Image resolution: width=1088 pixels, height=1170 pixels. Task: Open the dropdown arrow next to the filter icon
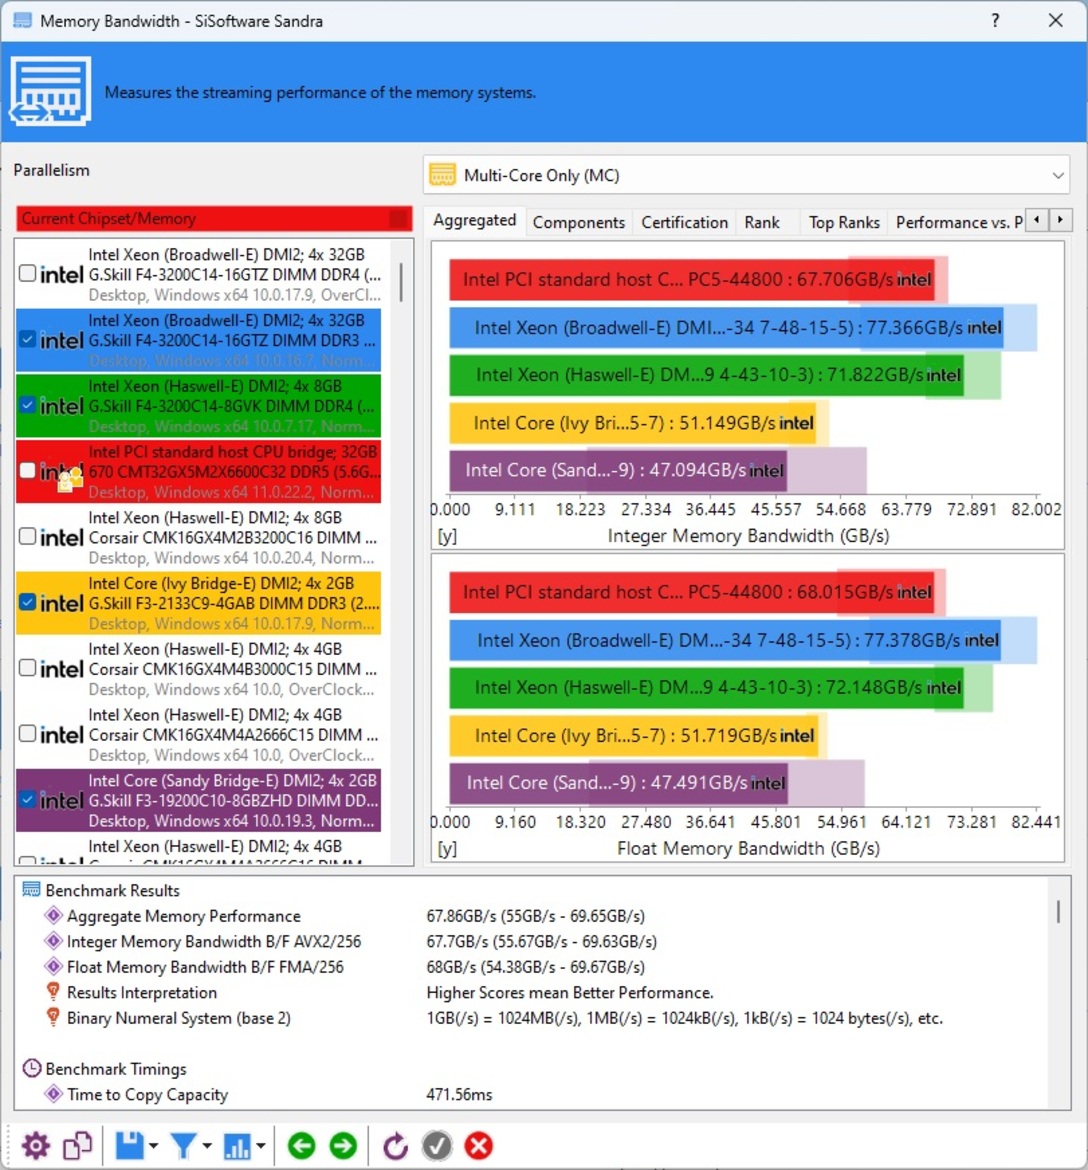click(207, 1146)
